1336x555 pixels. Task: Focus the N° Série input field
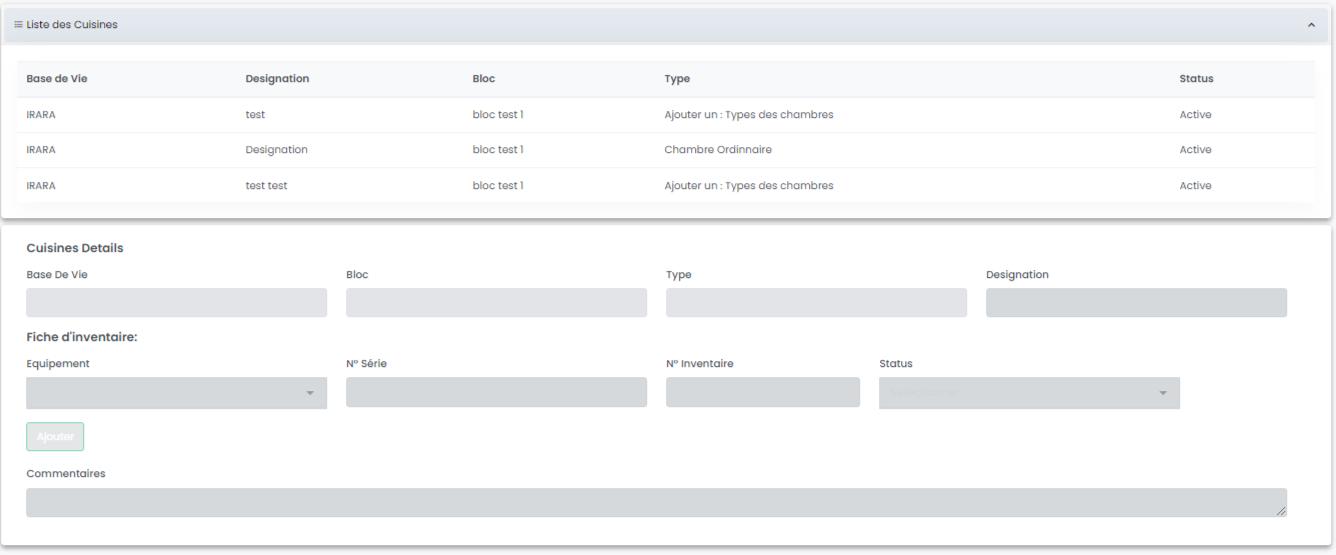(496, 392)
